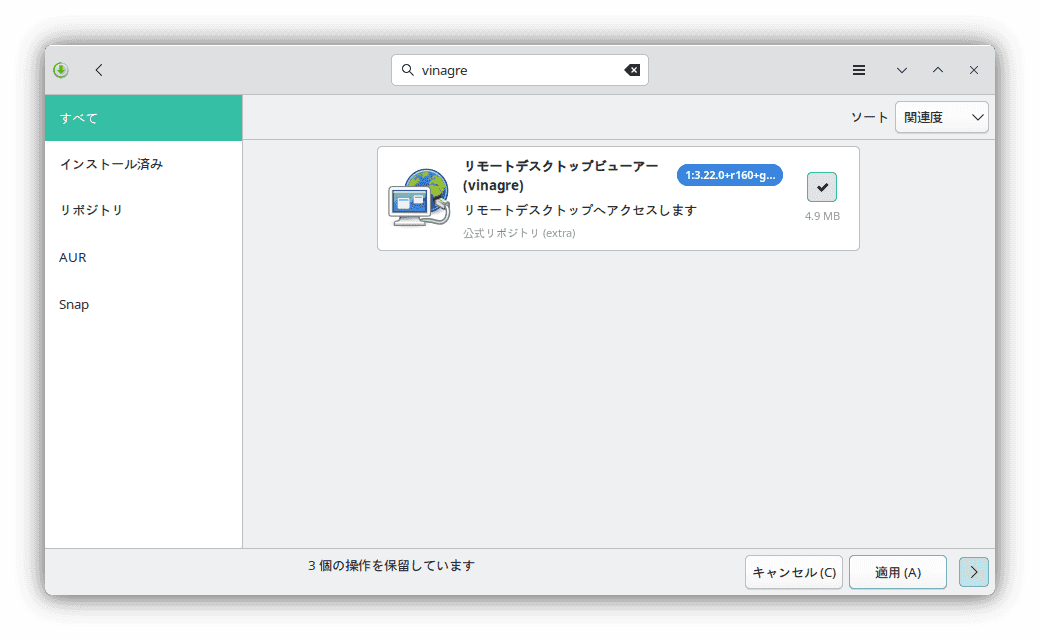The width and height of the screenshot is (1040, 640).
Task: Close the Pamac window
Action: [973, 70]
